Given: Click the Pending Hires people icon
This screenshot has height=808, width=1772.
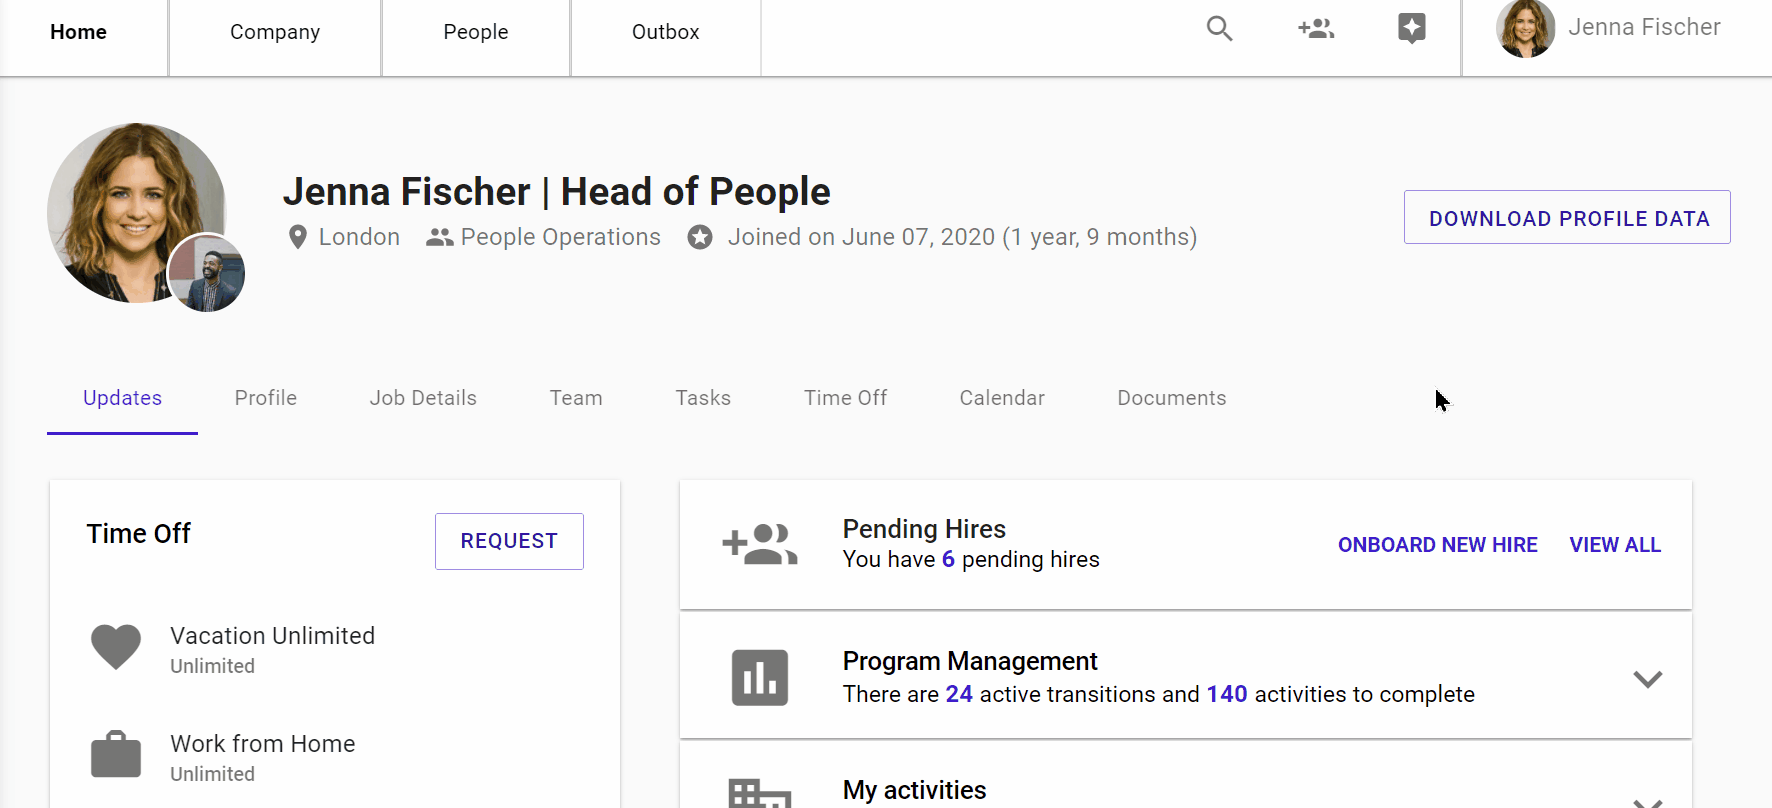Looking at the screenshot, I should coord(759,545).
